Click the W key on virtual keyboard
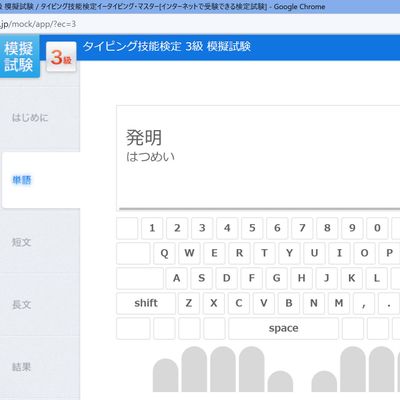 point(189,253)
